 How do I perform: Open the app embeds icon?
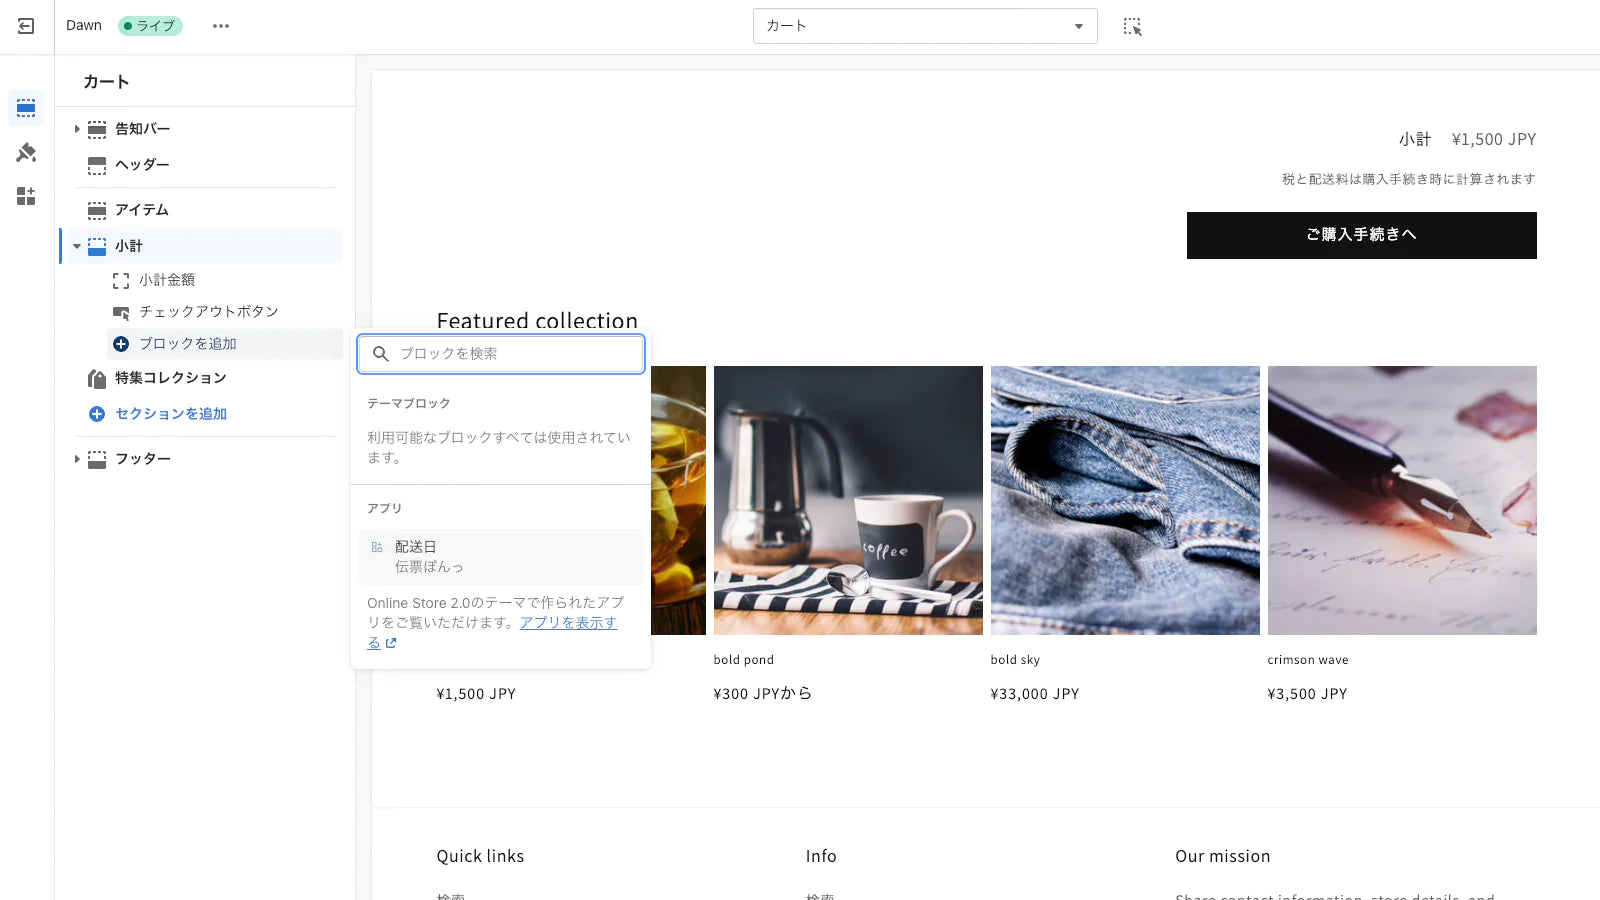(26, 196)
